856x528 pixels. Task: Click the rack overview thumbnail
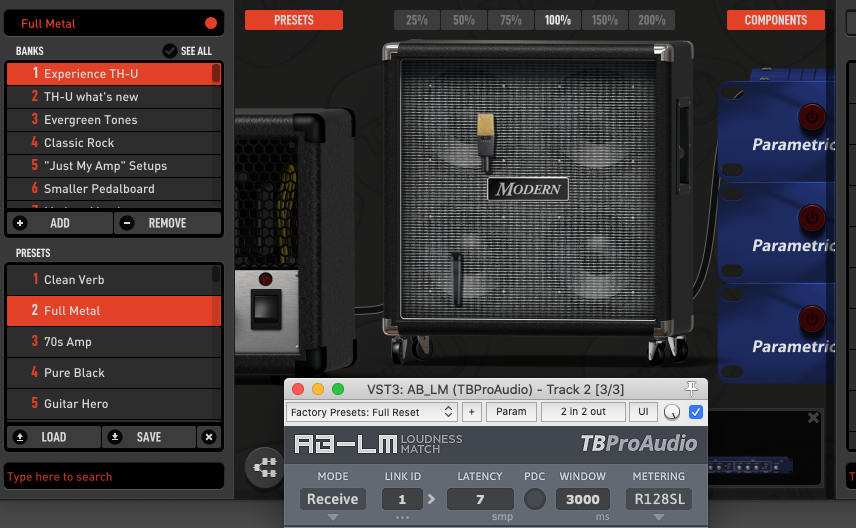(x=751, y=466)
